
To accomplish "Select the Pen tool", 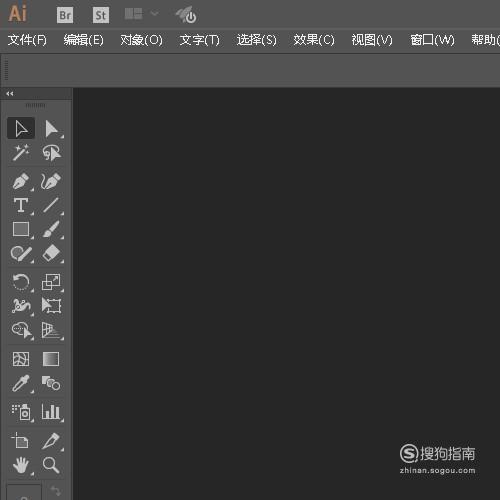I will (21, 181).
